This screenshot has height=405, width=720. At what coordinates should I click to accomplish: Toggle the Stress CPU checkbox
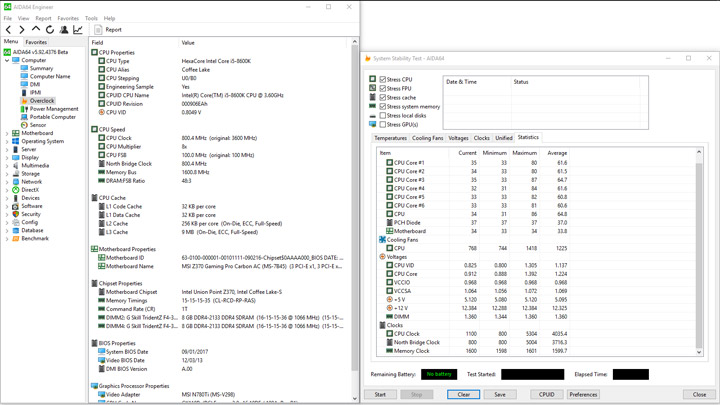[382, 79]
